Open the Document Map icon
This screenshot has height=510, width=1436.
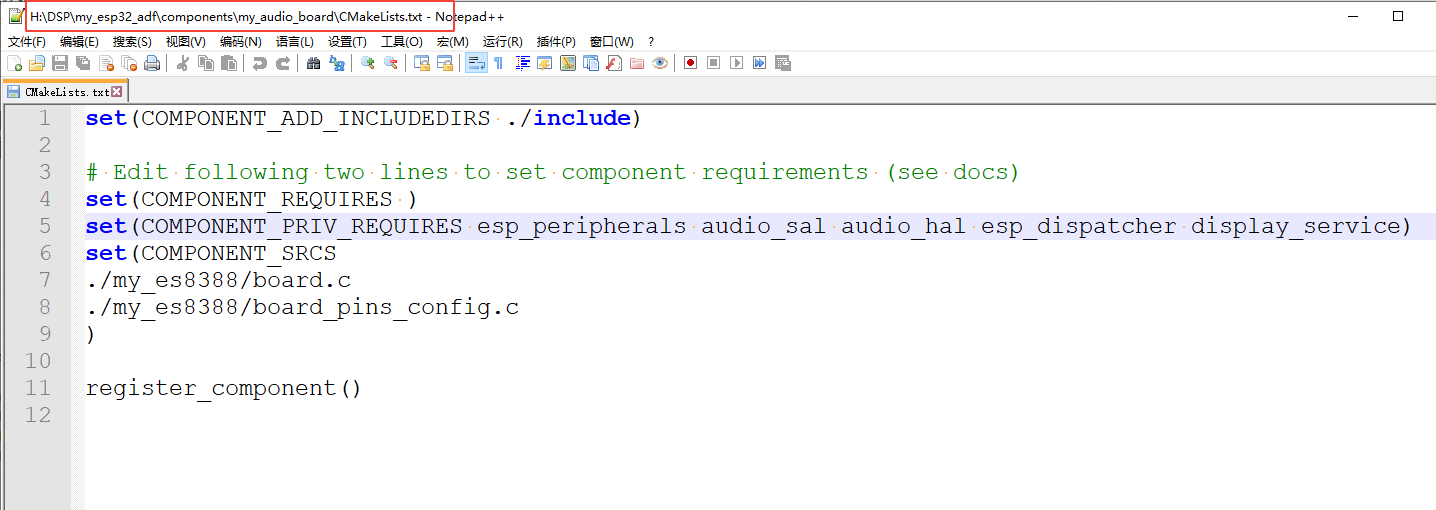(x=568, y=63)
